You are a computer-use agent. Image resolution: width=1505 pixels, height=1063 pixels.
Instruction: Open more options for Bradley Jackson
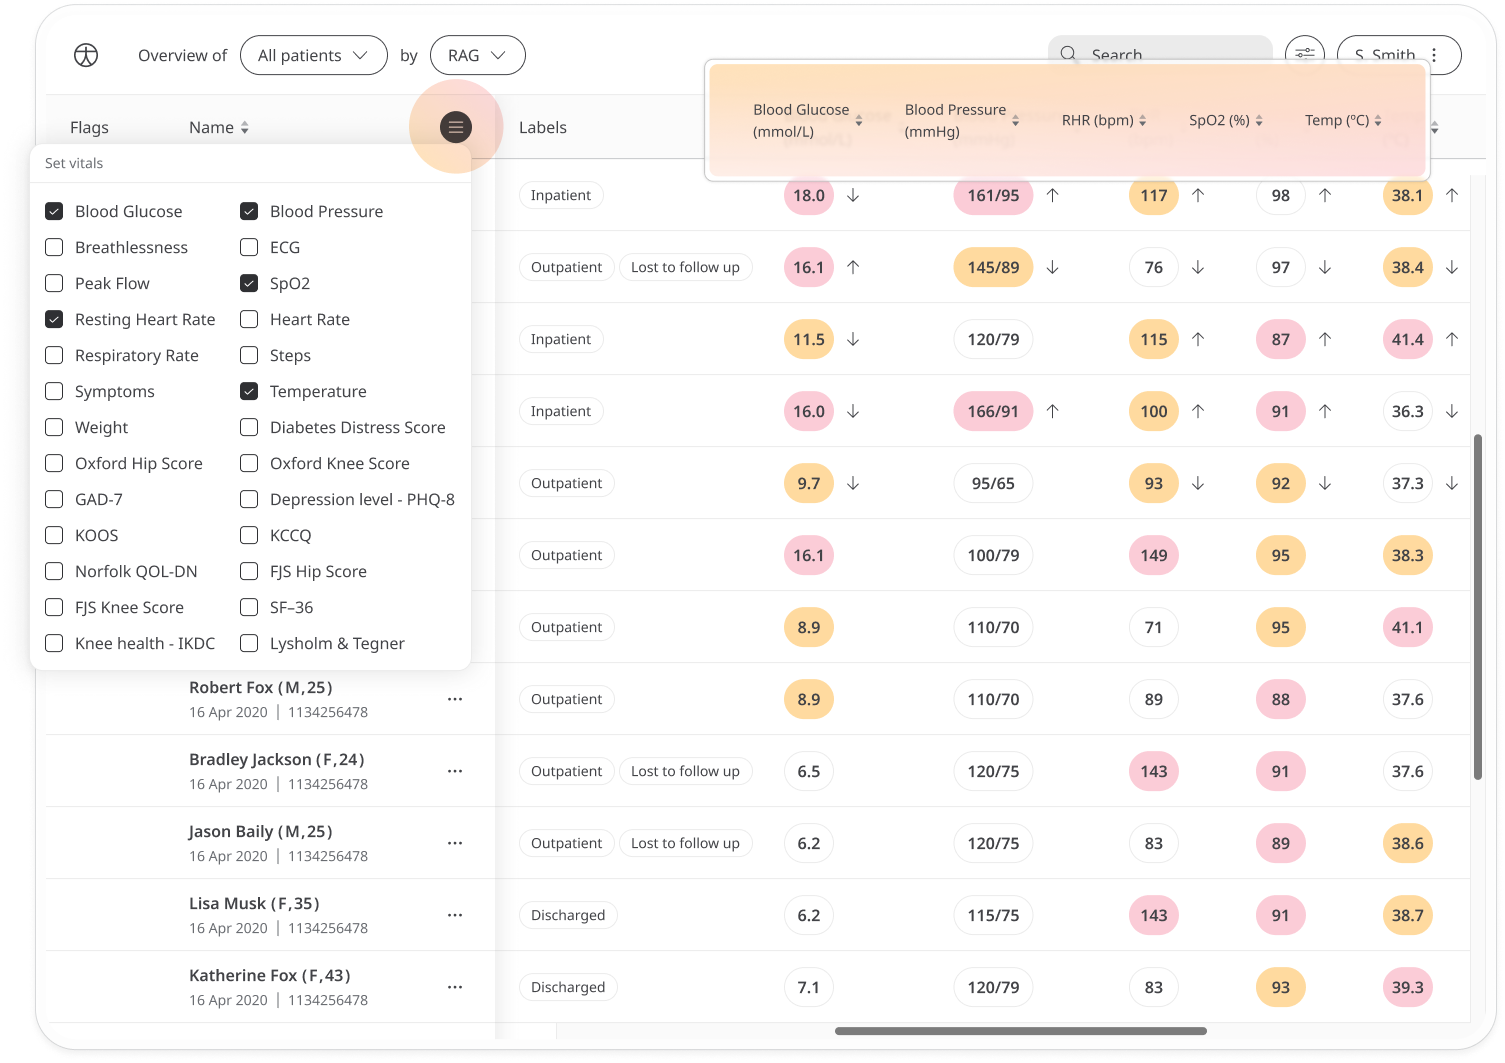455,771
